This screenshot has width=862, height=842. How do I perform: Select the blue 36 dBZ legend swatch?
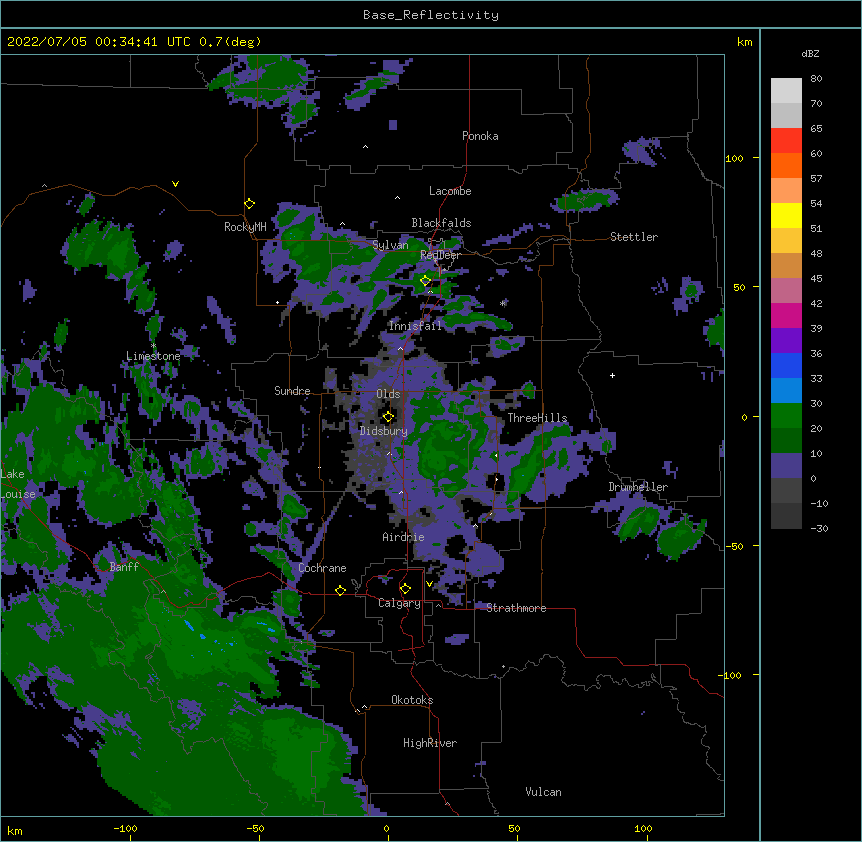[x=786, y=365]
